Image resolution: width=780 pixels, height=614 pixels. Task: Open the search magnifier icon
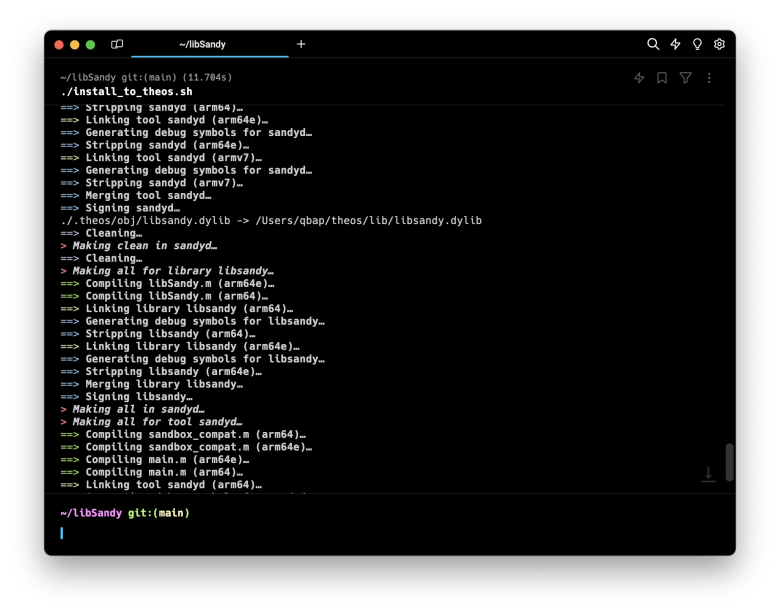point(653,44)
